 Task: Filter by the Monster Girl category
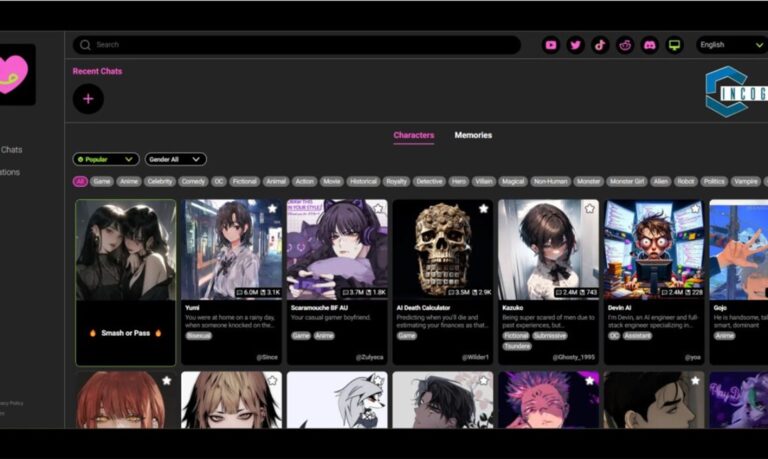coord(627,181)
